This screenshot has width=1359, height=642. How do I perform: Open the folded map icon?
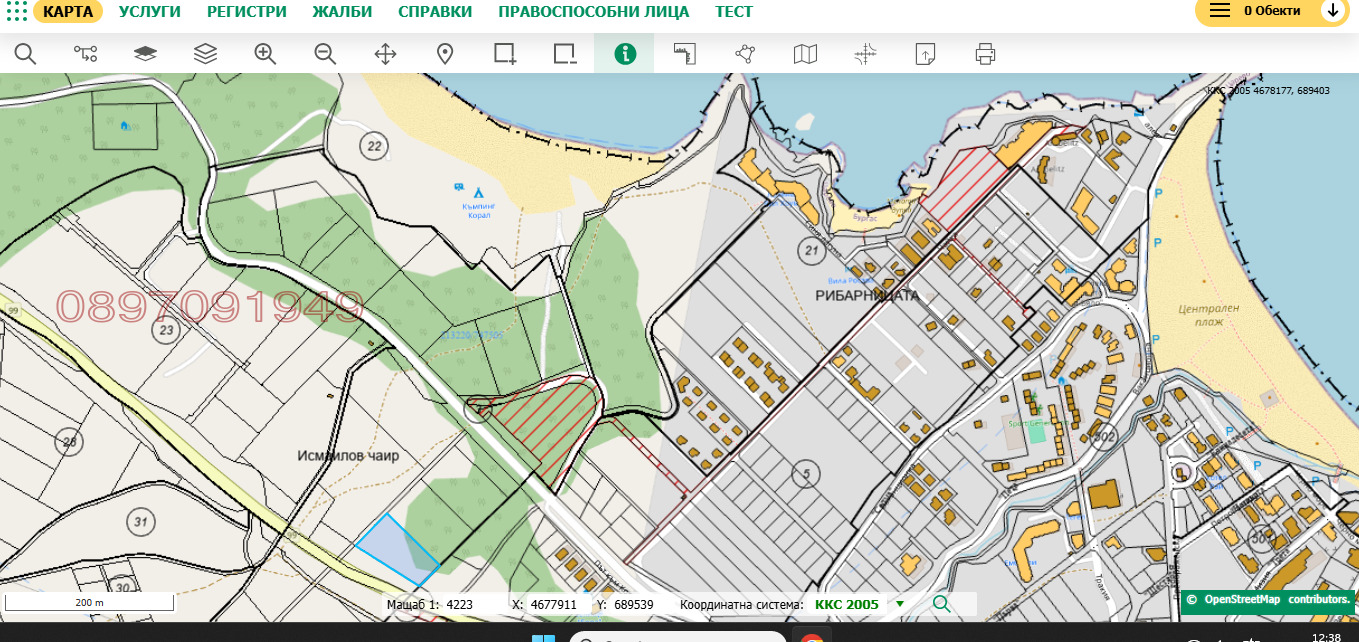click(x=805, y=54)
